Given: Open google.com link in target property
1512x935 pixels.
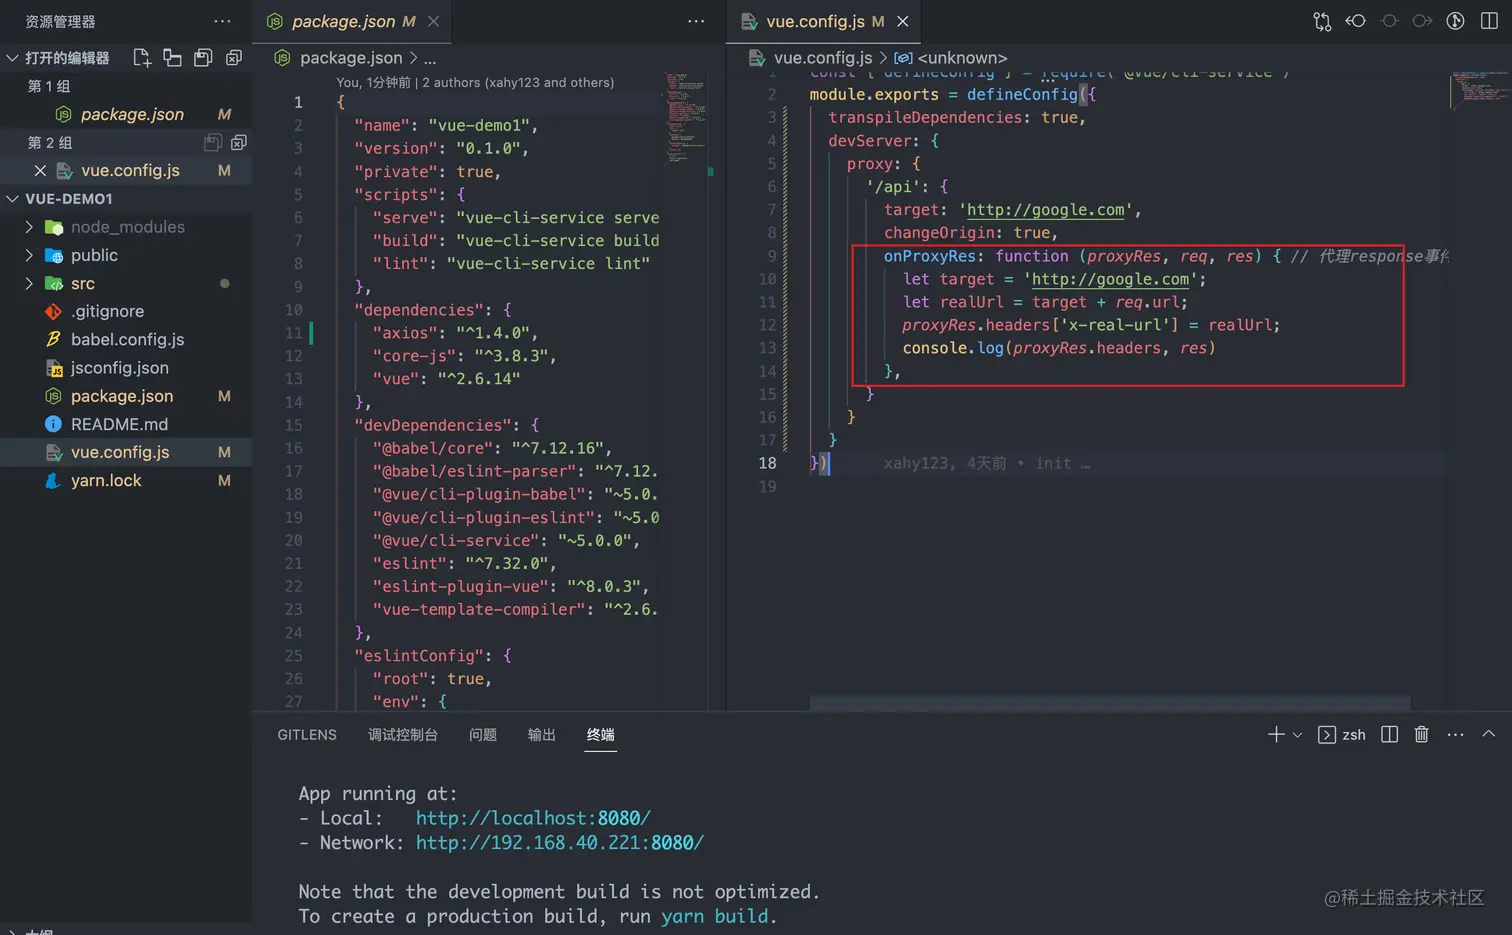Looking at the screenshot, I should pos(1045,210).
